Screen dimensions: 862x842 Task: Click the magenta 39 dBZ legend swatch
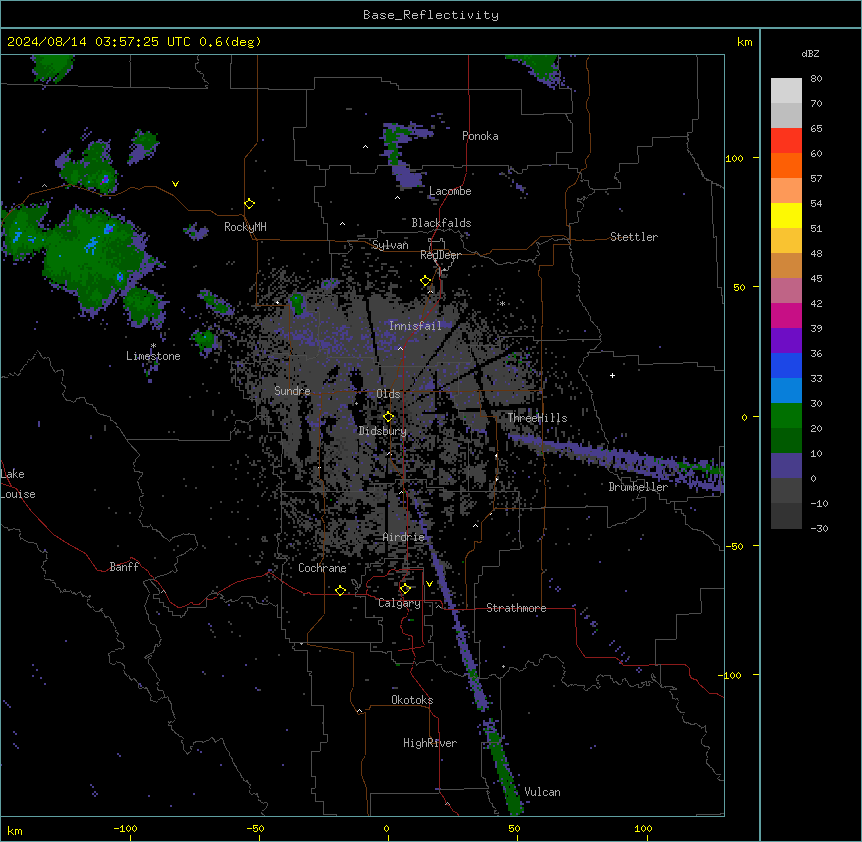(786, 315)
